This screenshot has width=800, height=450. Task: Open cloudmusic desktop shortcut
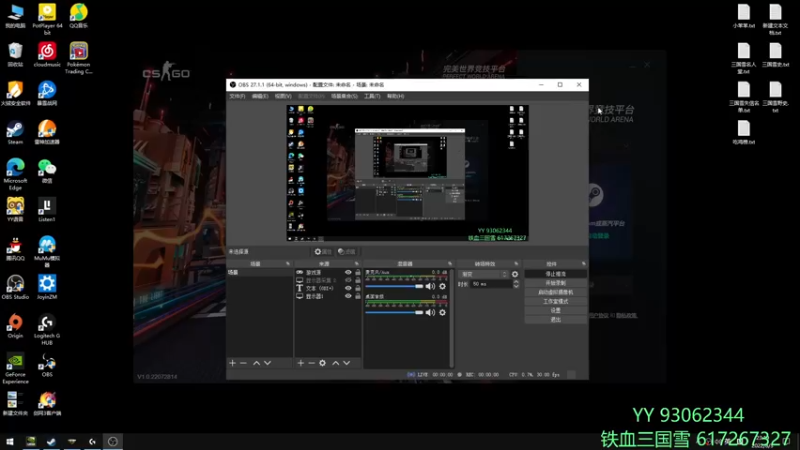point(47,54)
